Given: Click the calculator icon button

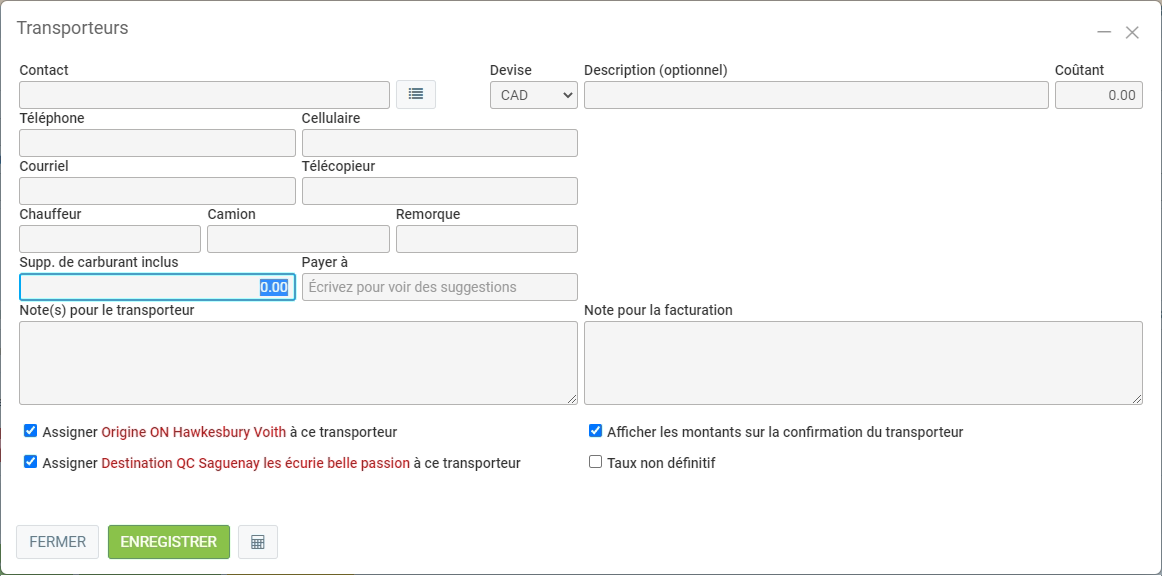Looking at the screenshot, I should pos(258,542).
